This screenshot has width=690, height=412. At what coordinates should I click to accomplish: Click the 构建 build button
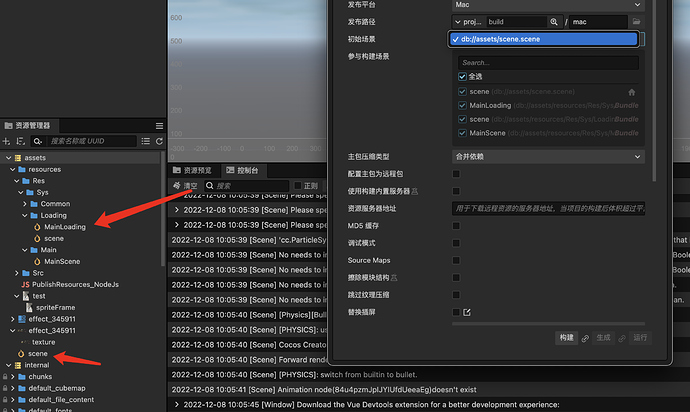pos(566,338)
